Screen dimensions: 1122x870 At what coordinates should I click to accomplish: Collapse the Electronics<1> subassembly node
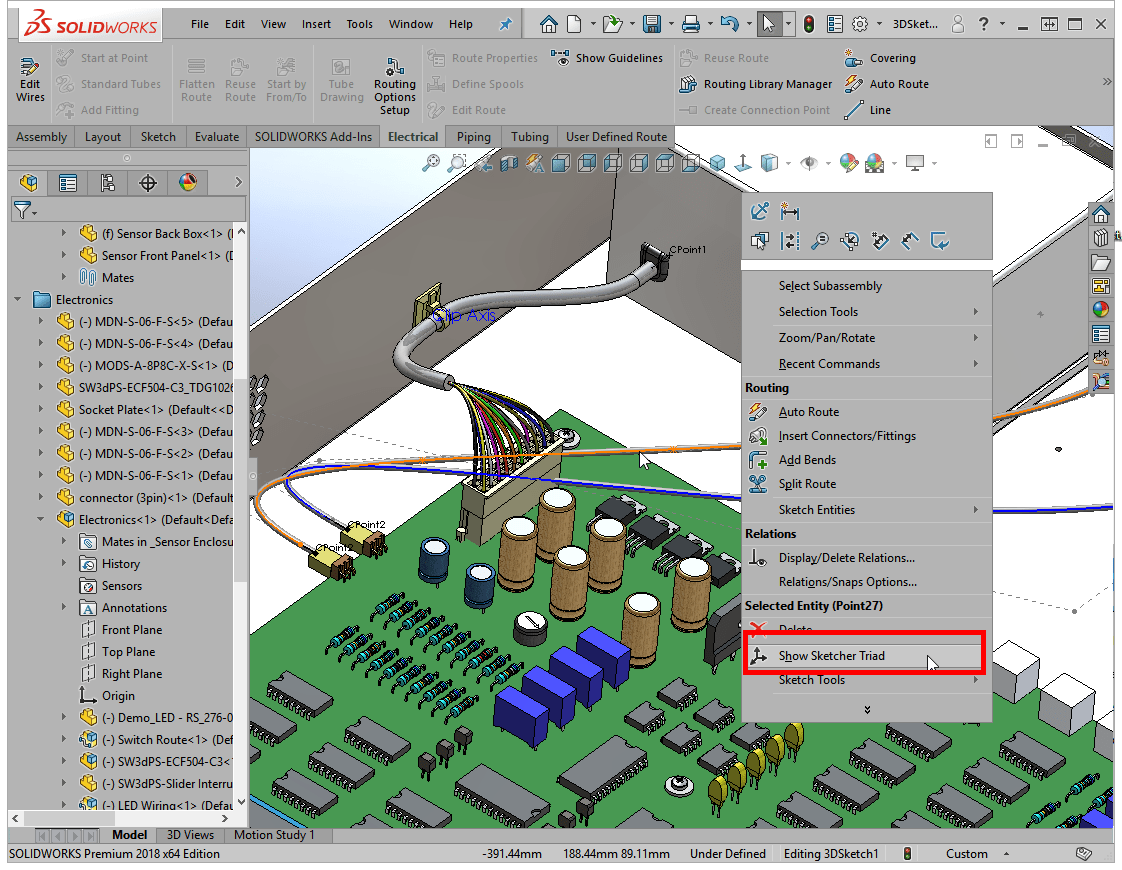pyautogui.click(x=41, y=519)
